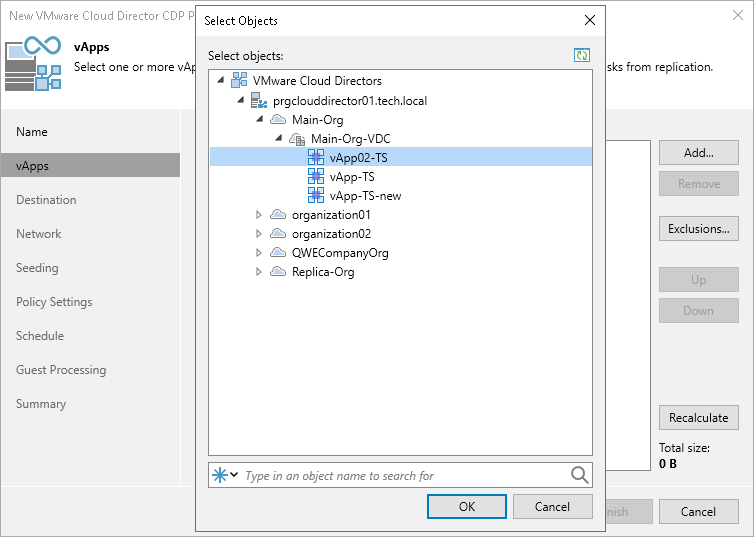Select the Main-Org-VDC label
Viewport: 754px width, 537px height.
pyautogui.click(x=351, y=139)
